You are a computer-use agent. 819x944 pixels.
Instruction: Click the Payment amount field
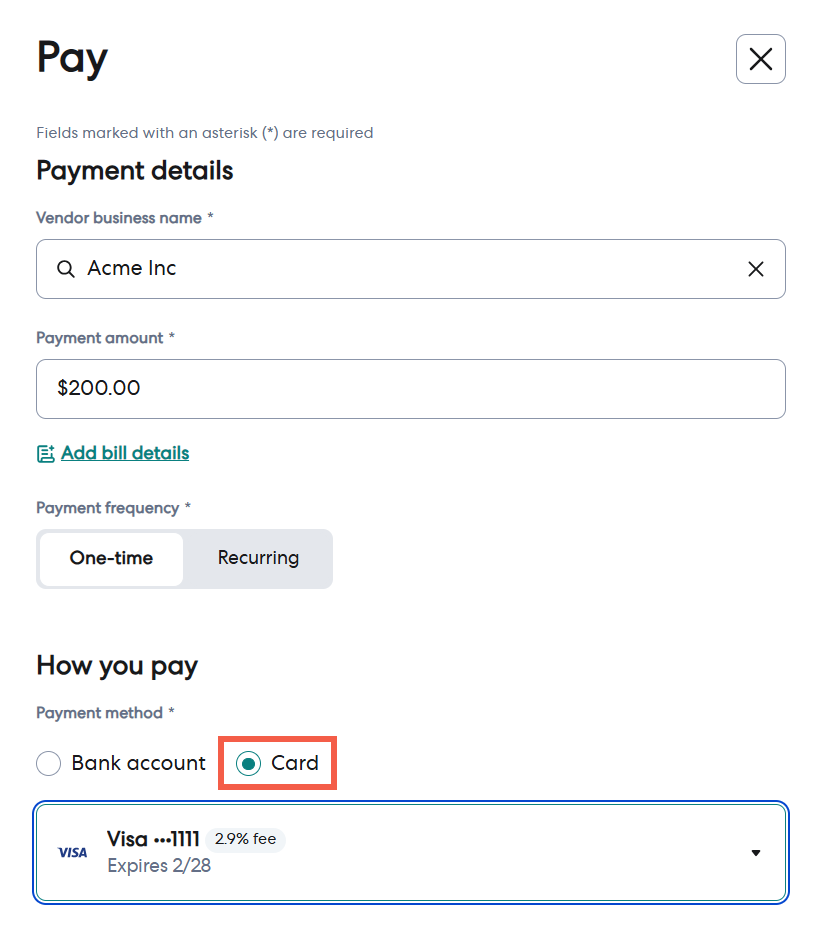[411, 389]
